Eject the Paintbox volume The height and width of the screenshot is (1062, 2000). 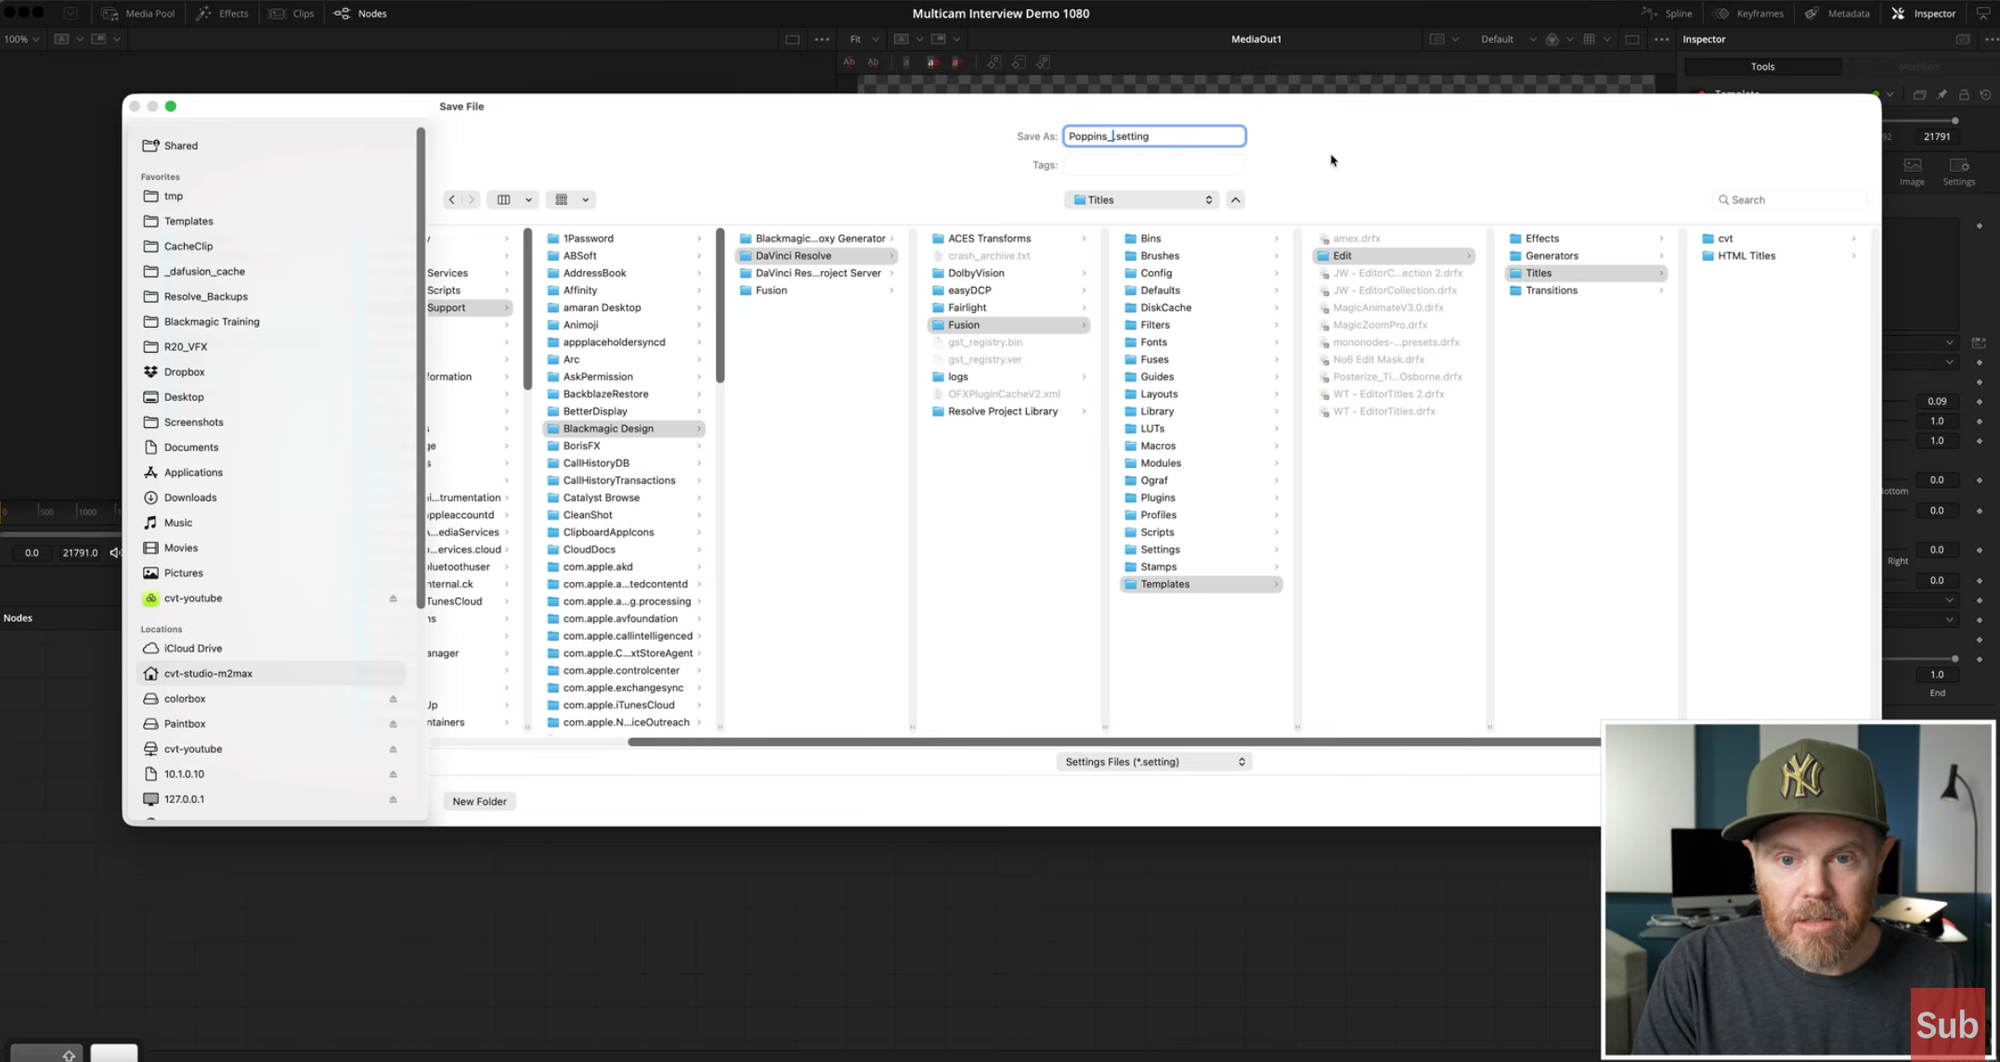tap(393, 724)
